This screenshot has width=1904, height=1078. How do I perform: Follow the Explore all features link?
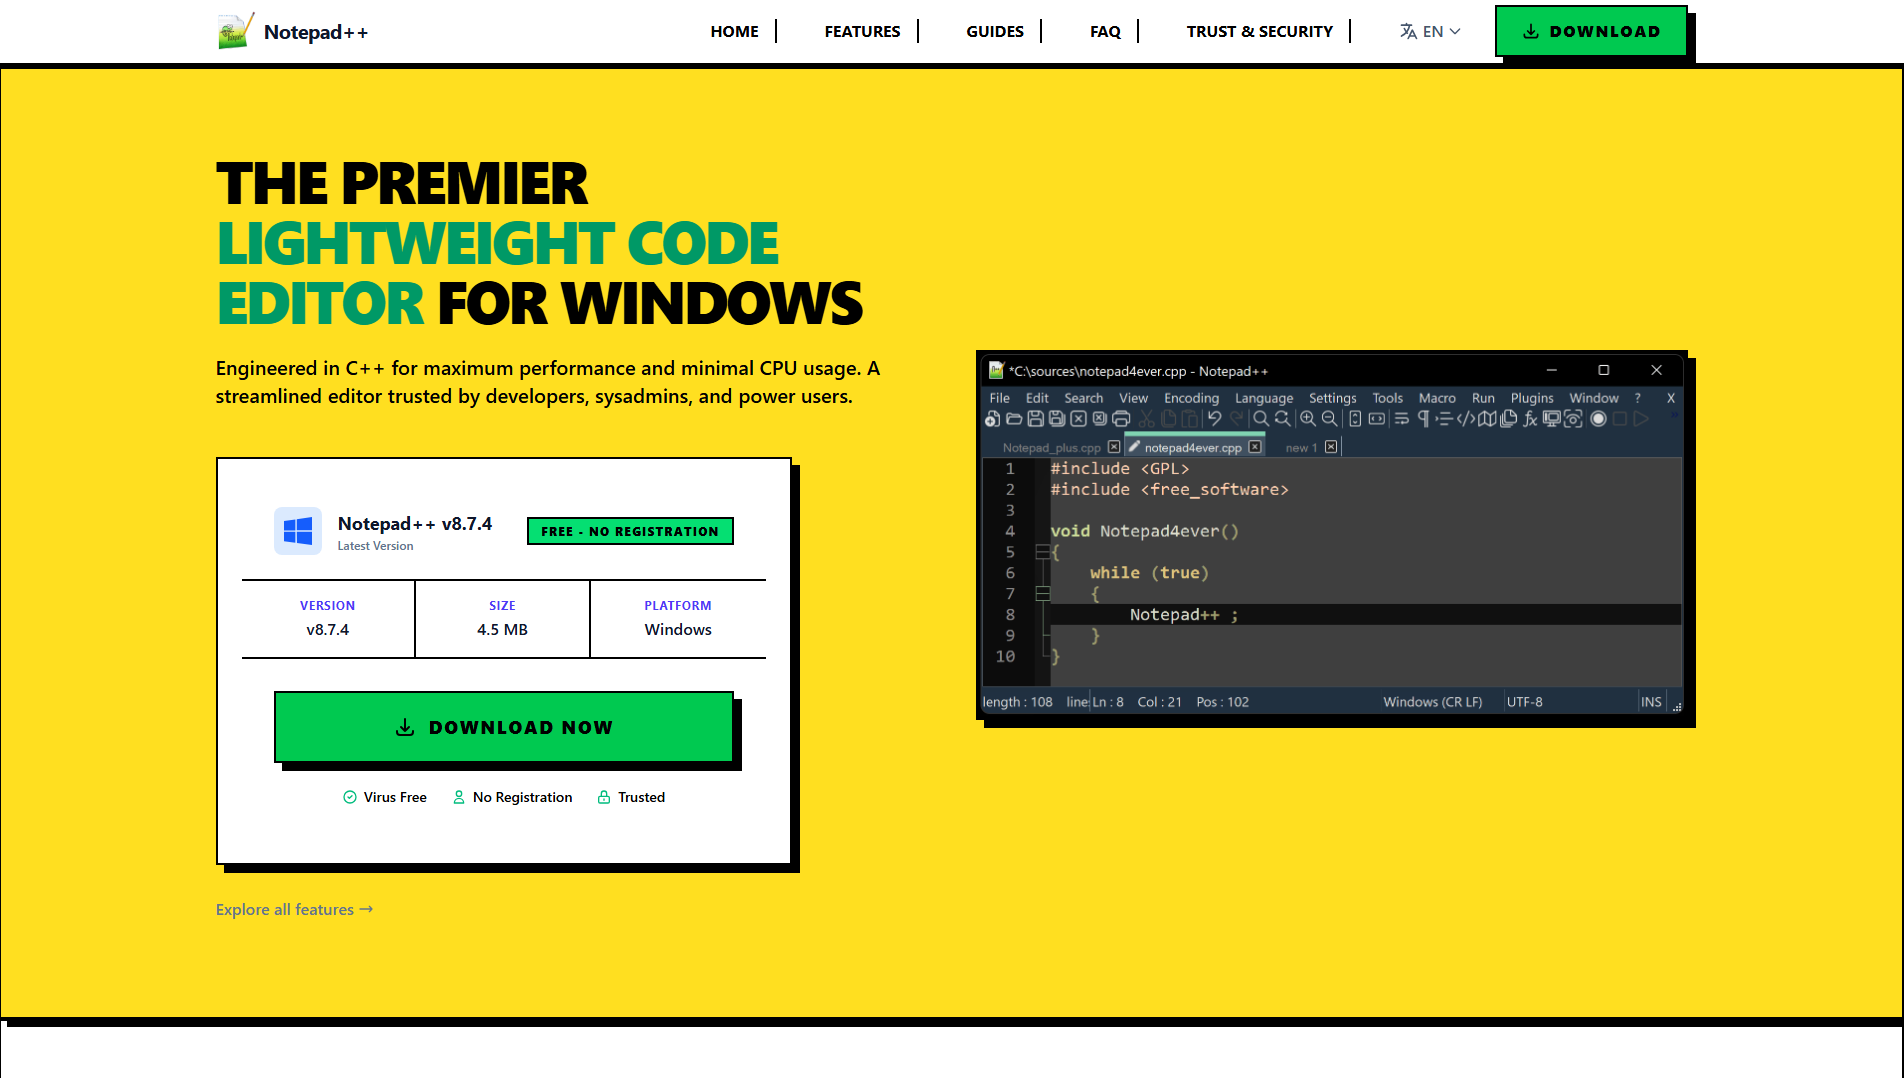[x=294, y=909]
